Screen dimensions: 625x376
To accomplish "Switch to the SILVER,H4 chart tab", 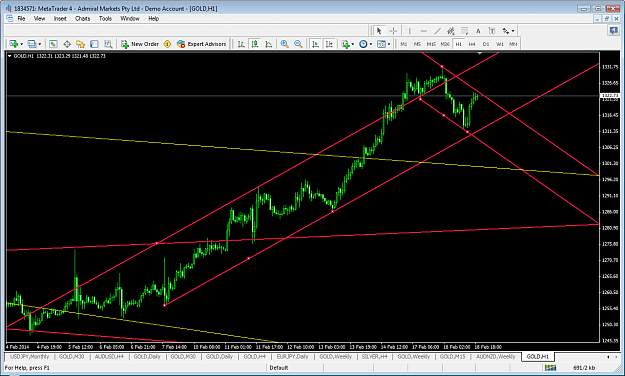I will [374, 356].
